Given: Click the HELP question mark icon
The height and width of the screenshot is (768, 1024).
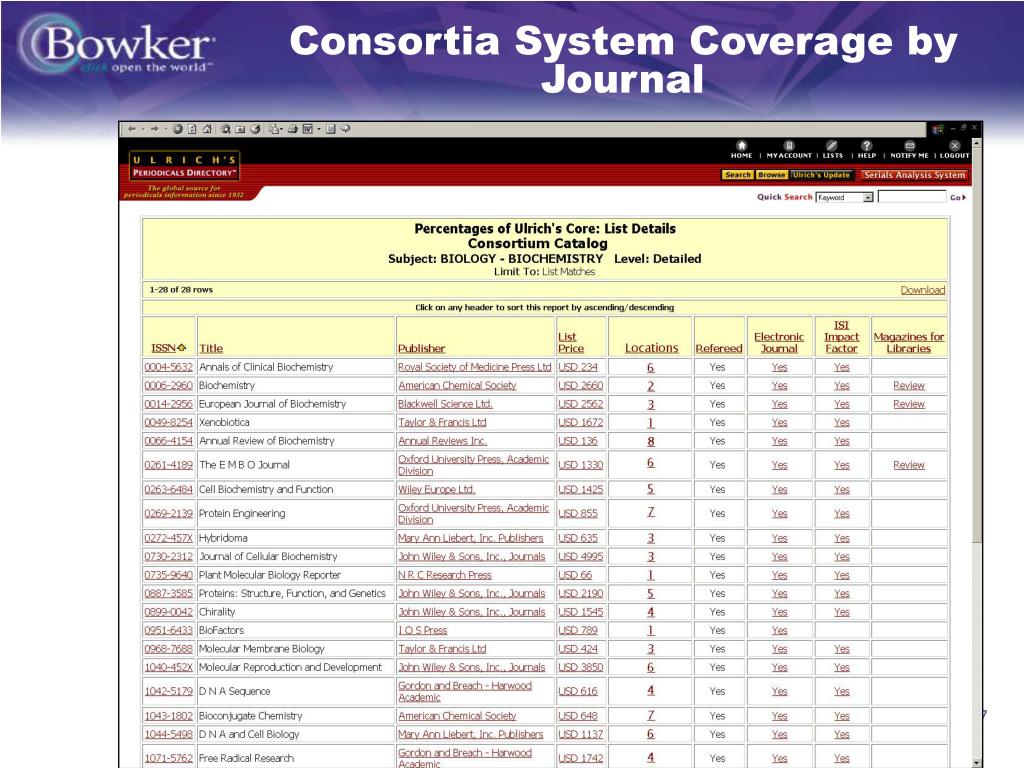Looking at the screenshot, I should pos(867,146).
